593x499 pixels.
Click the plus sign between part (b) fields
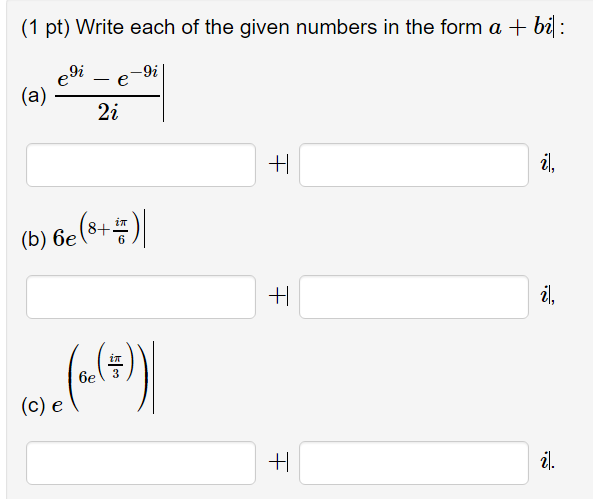click(x=277, y=296)
